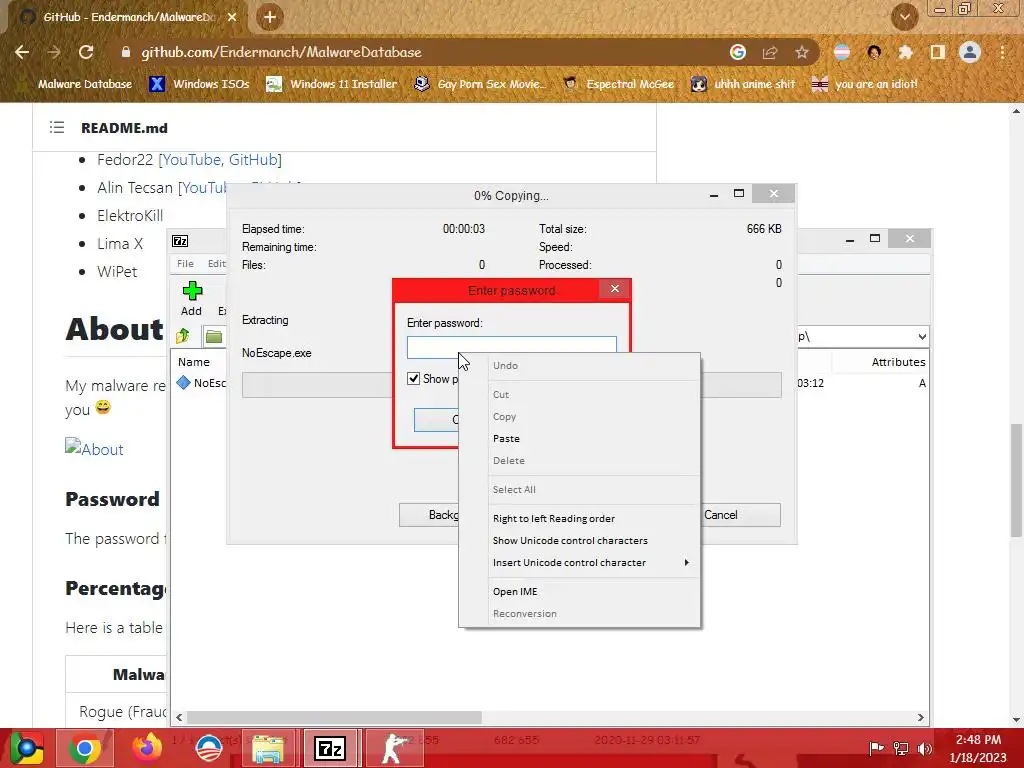Click the 7-Zip taskbar icon
The width and height of the screenshot is (1024, 768).
330,748
